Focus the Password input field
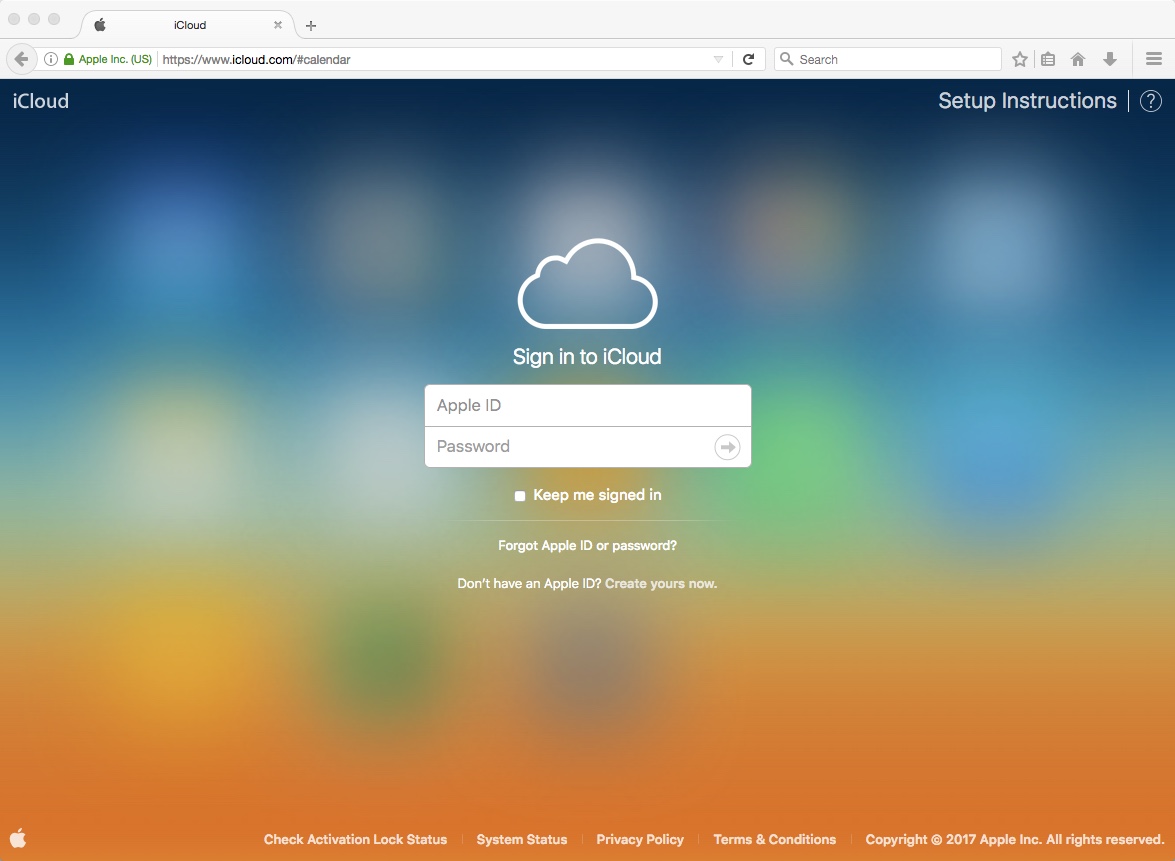1175x861 pixels. [588, 447]
